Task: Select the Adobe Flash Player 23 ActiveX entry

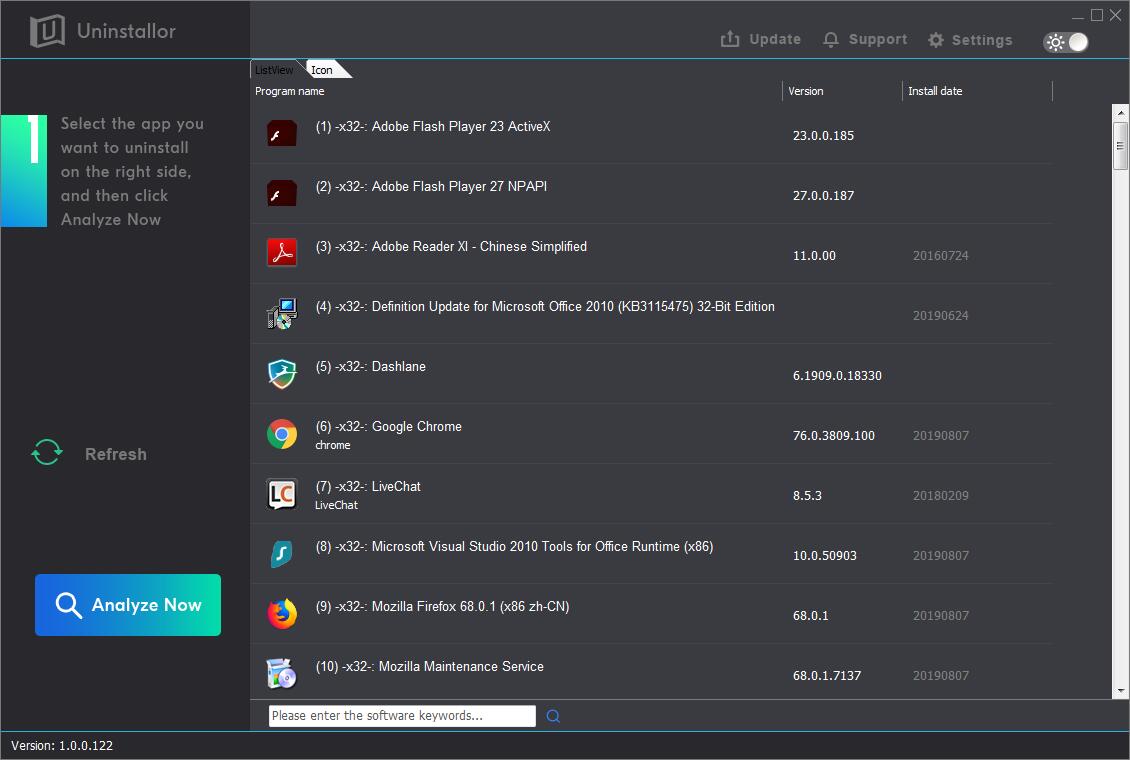Action: (432, 127)
